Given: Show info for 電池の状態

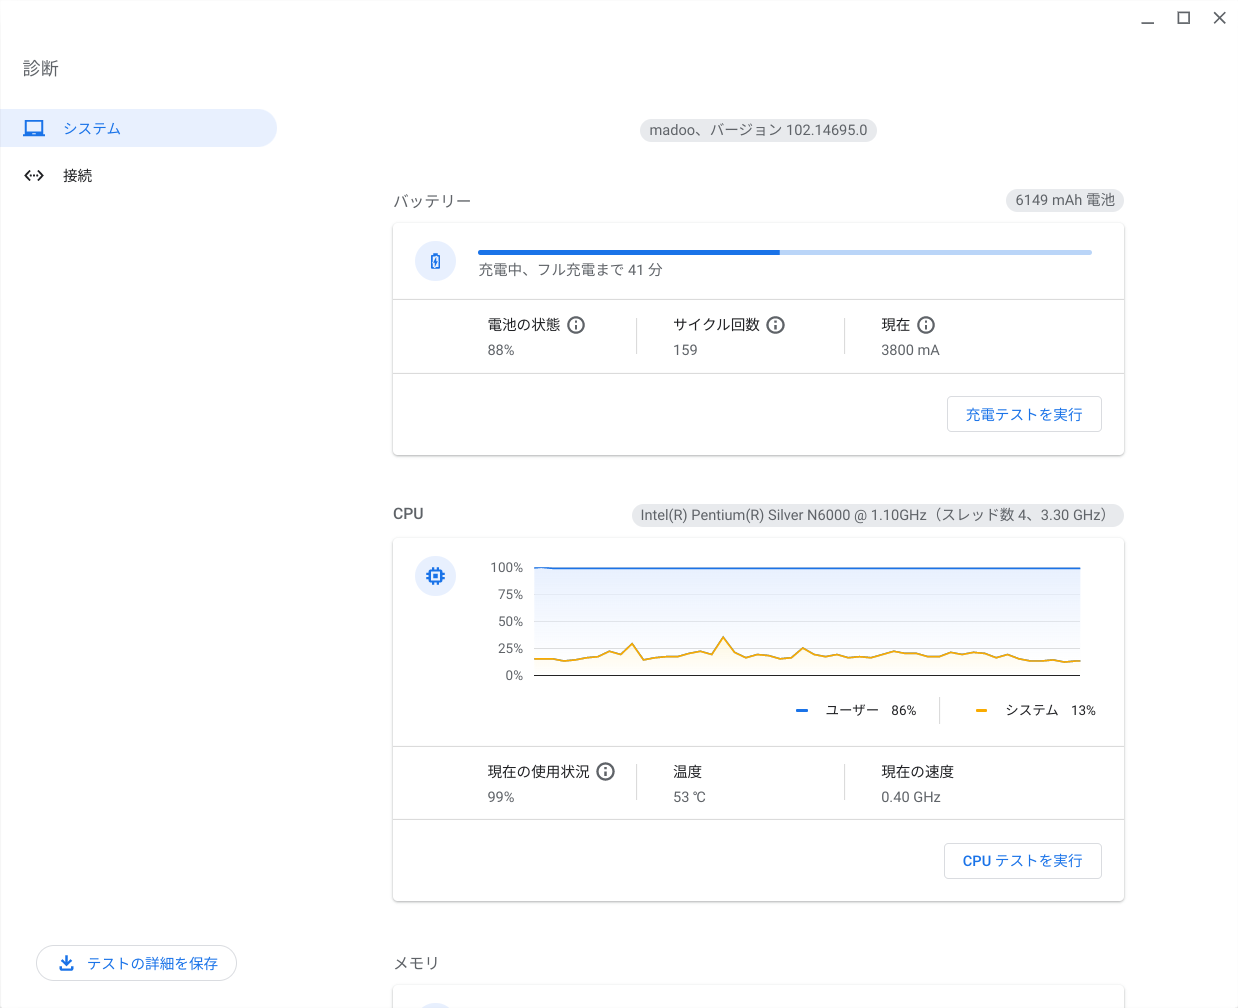Looking at the screenshot, I should coord(576,325).
